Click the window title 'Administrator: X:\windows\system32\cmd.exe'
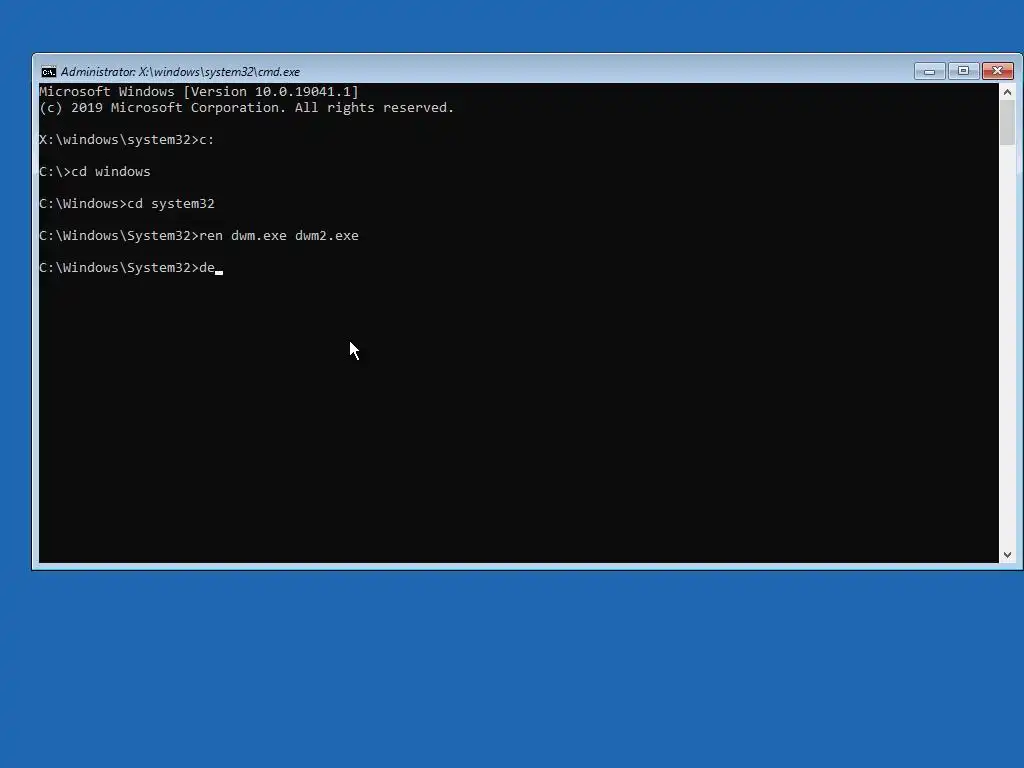The image size is (1024, 768). coord(180,72)
